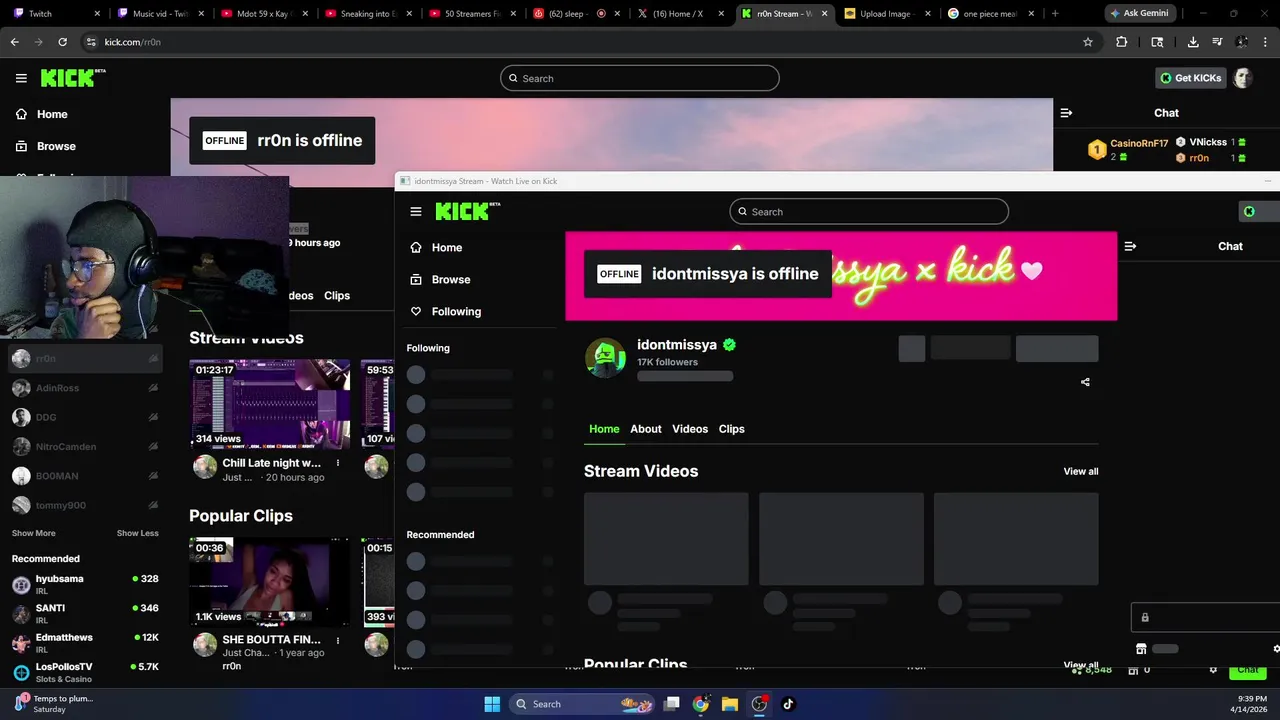The height and width of the screenshot is (720, 1280).
Task: Open chat settings gear in rr0n window
Action: (x=1213, y=670)
